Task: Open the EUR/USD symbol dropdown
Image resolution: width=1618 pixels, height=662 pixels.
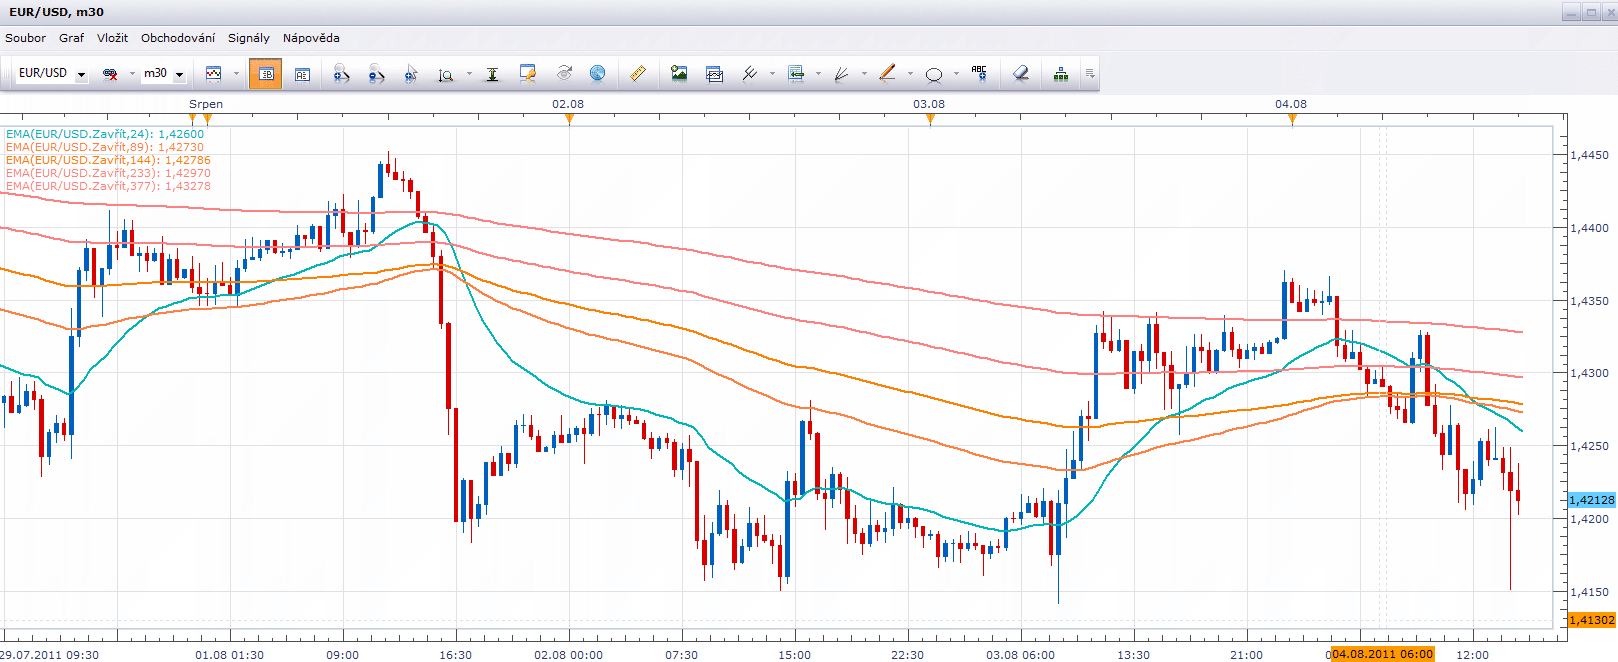Action: tap(81, 75)
